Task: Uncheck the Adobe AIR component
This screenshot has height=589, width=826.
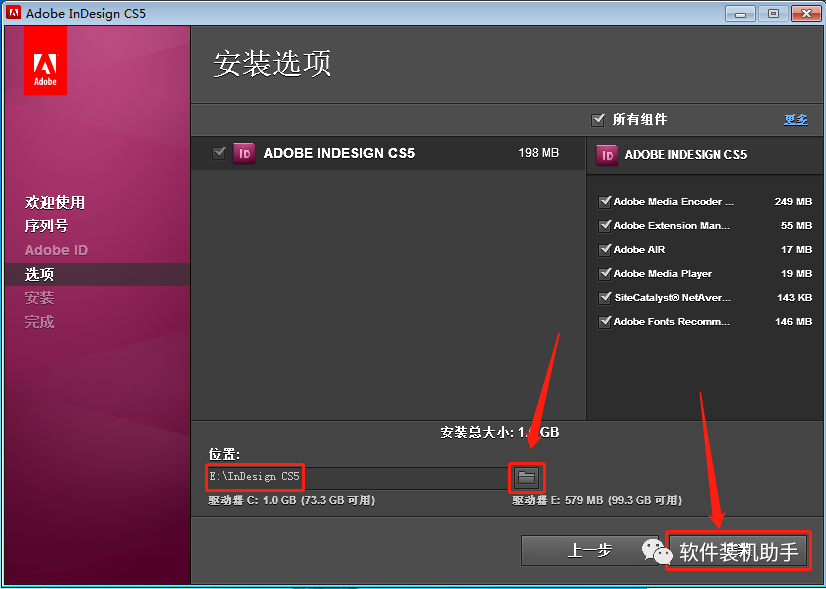Action: 604,250
